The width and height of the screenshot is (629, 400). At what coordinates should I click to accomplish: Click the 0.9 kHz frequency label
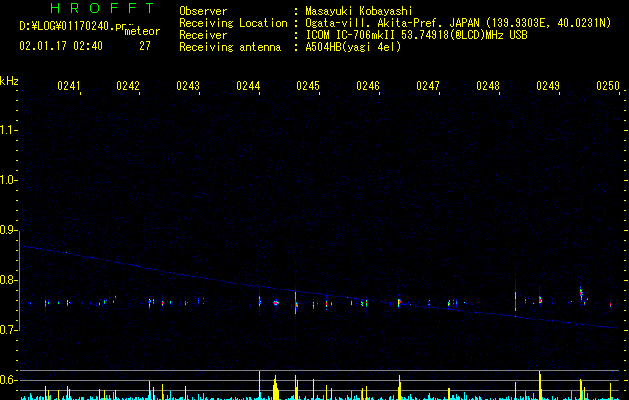(8, 230)
